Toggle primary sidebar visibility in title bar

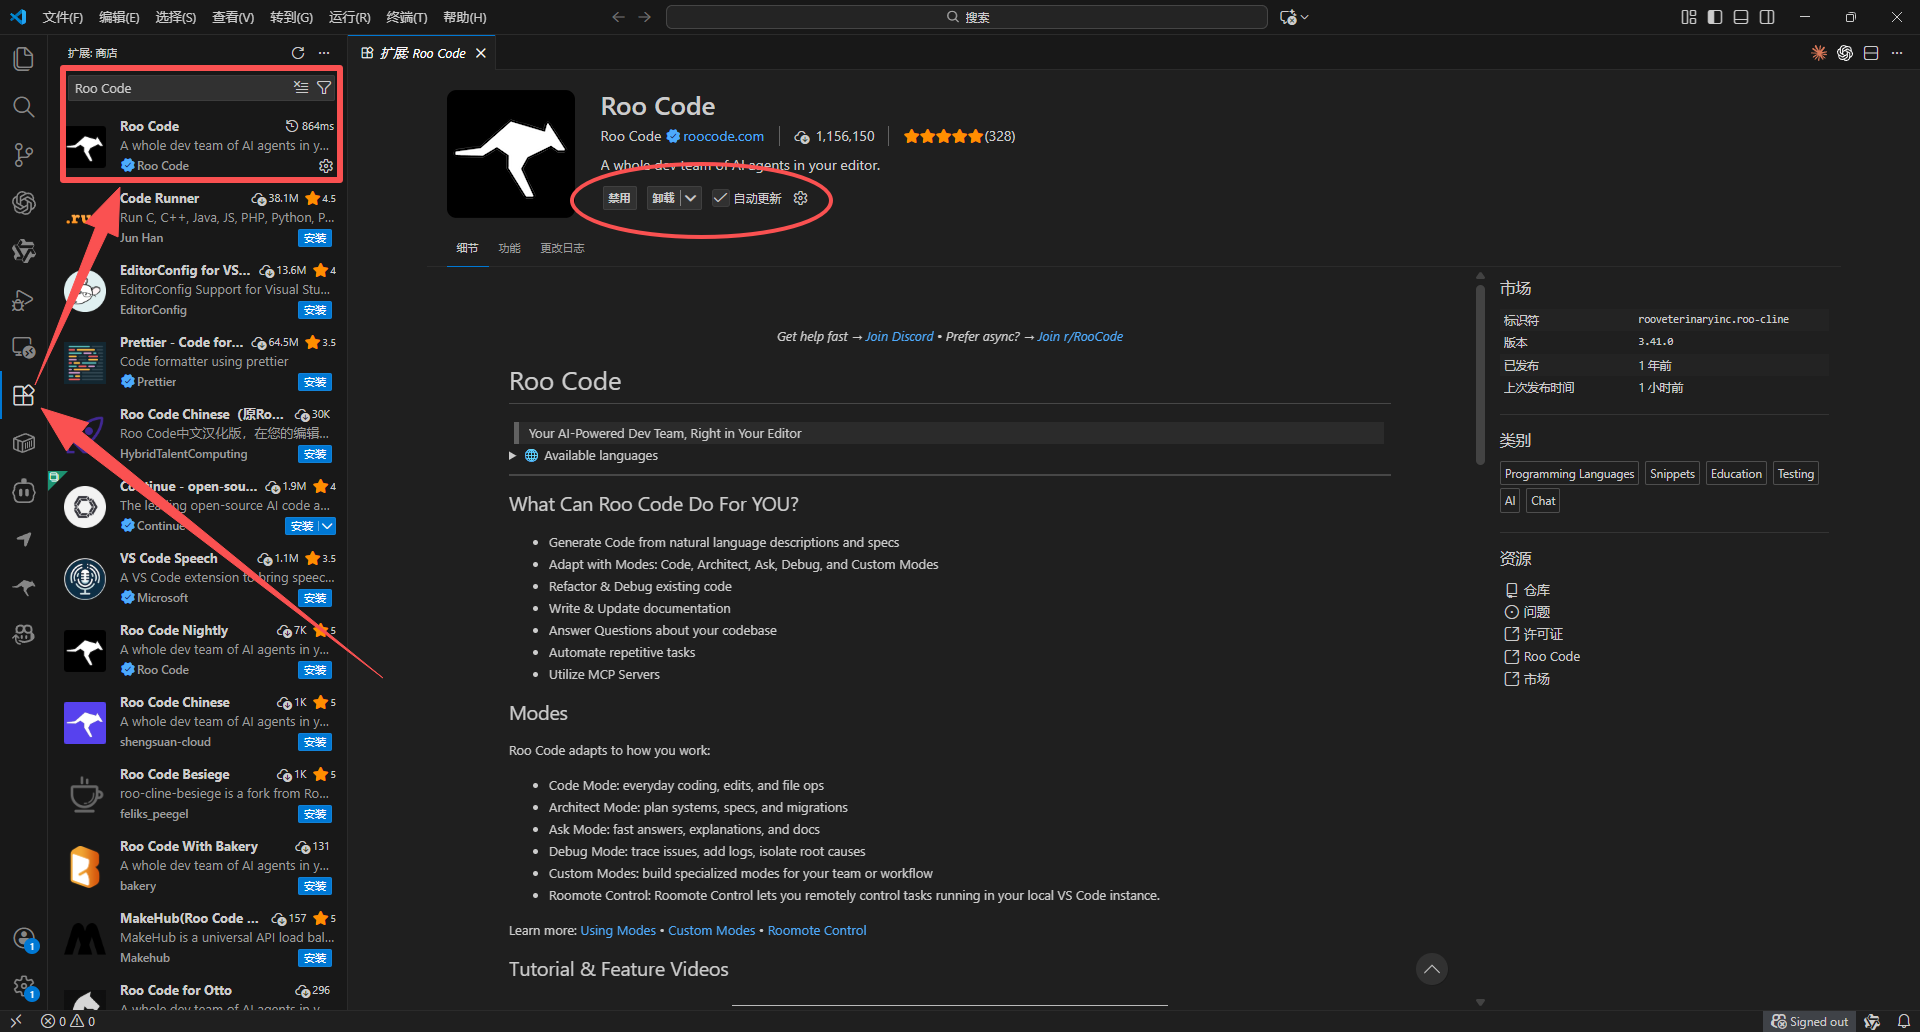(x=1715, y=17)
